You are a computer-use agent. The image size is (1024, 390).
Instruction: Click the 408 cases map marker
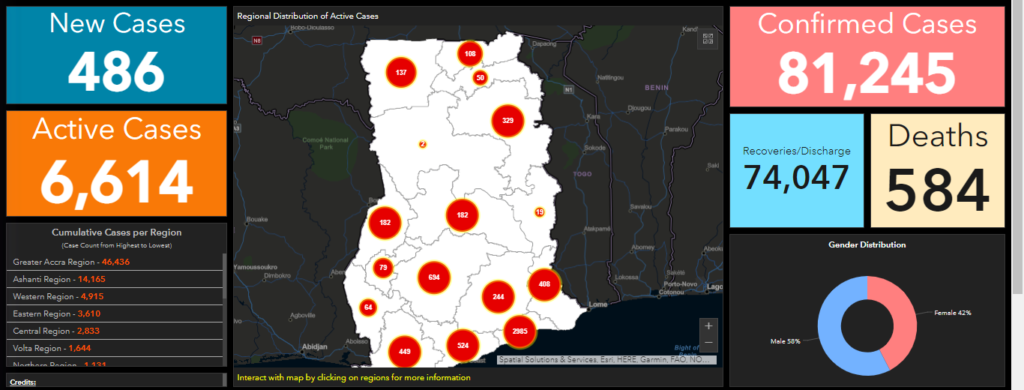point(544,284)
